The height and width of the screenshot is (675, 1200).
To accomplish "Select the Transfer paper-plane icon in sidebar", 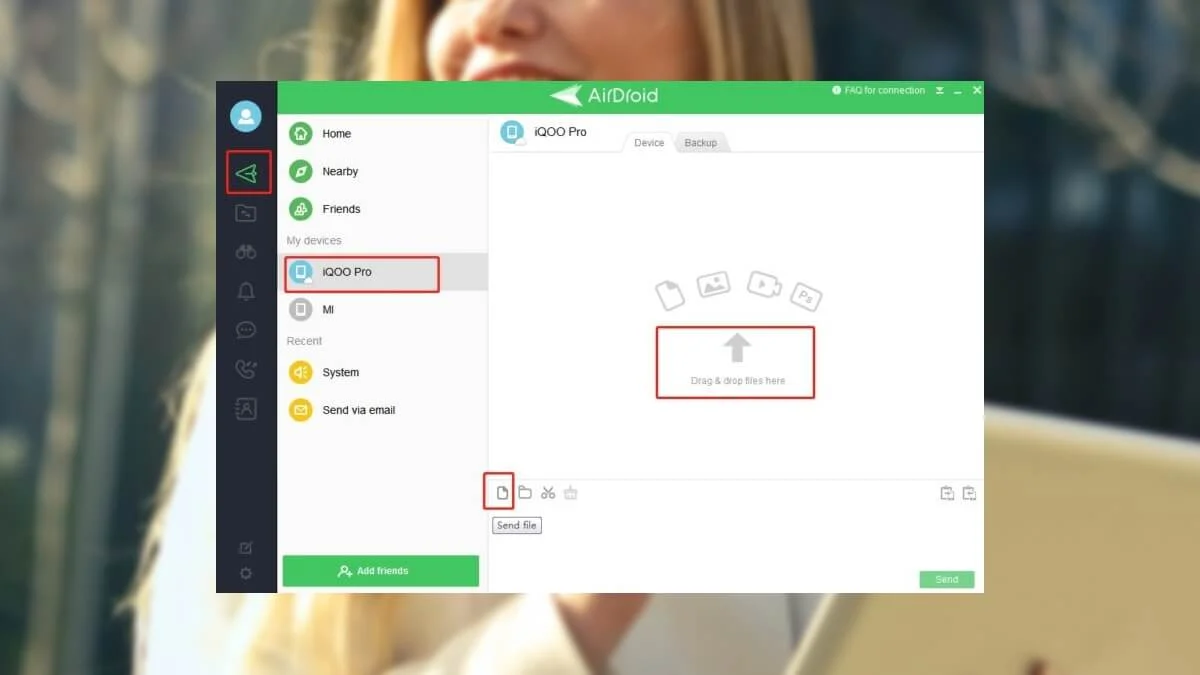I will [246, 173].
